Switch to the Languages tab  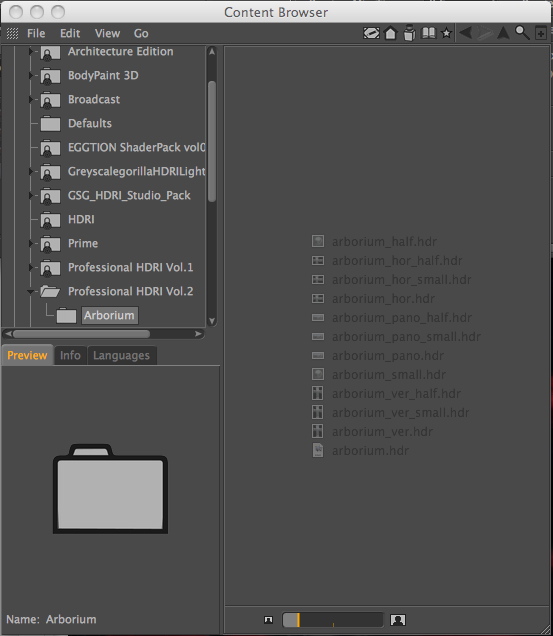[121, 355]
